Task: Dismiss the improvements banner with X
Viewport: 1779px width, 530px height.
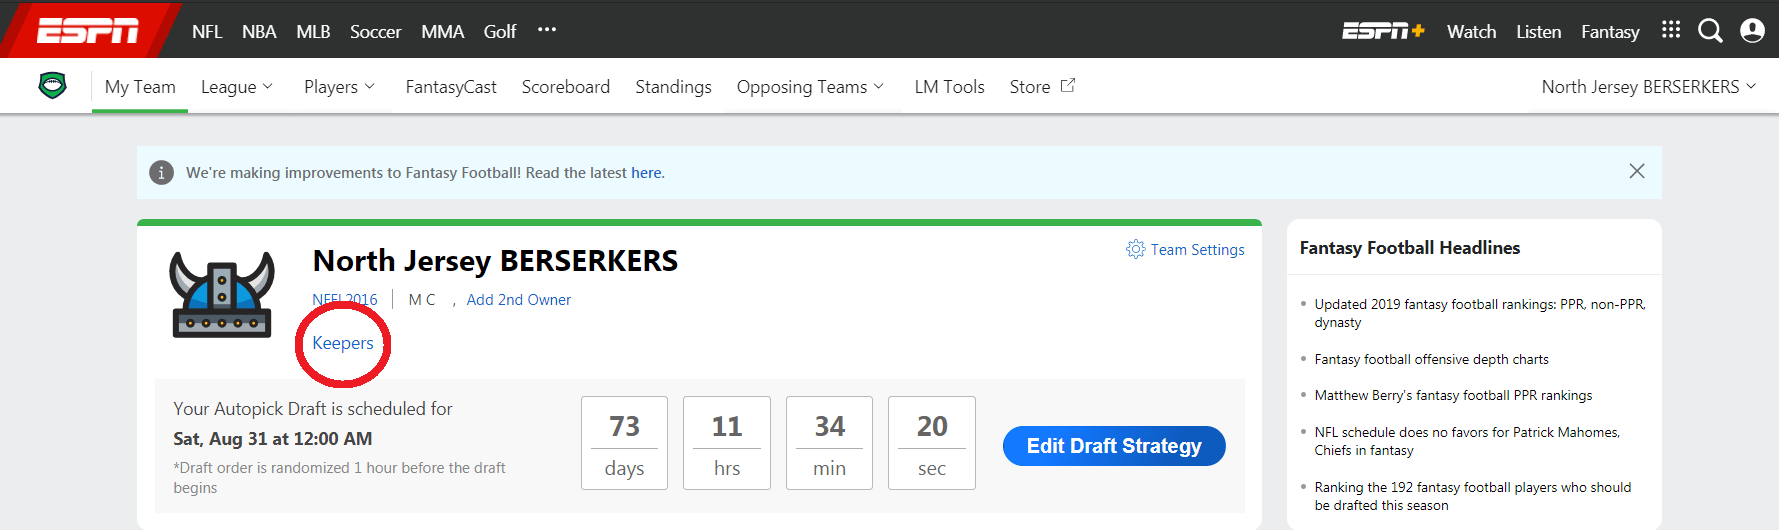Action: 1637,171
